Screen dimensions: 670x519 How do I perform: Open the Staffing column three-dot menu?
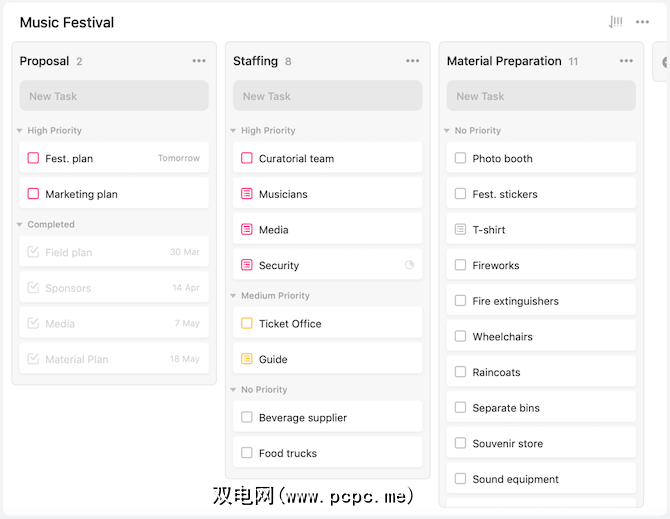click(x=413, y=61)
